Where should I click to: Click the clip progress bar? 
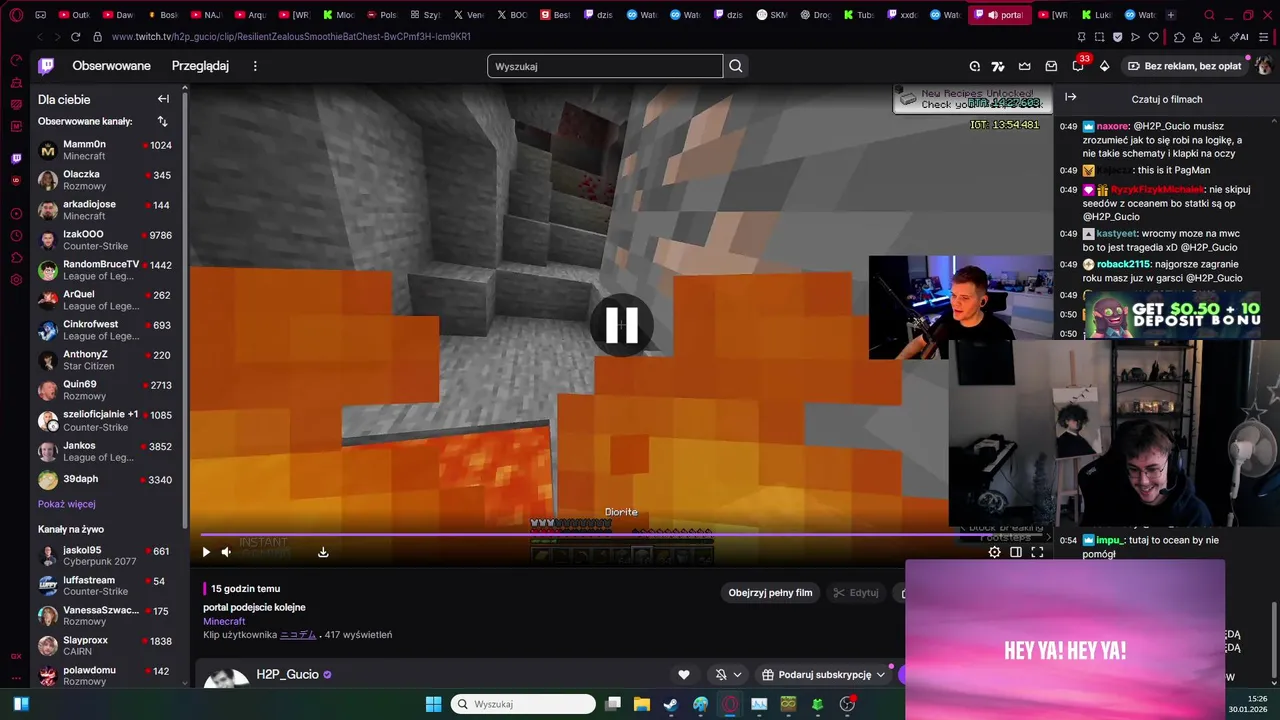point(622,535)
